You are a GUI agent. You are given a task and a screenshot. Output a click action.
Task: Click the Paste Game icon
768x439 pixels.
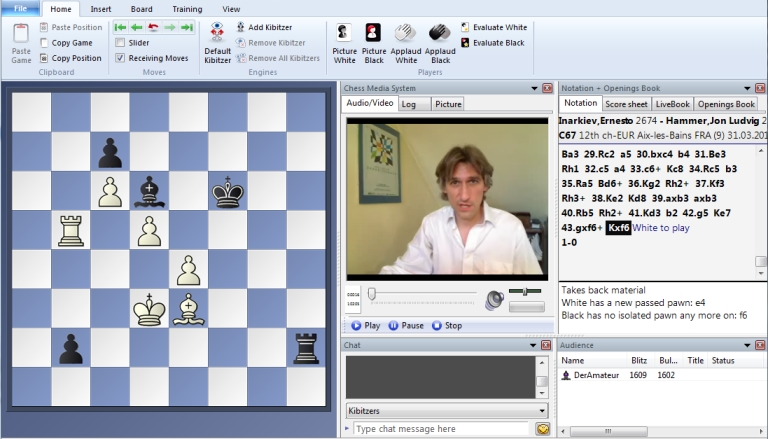click(21, 33)
